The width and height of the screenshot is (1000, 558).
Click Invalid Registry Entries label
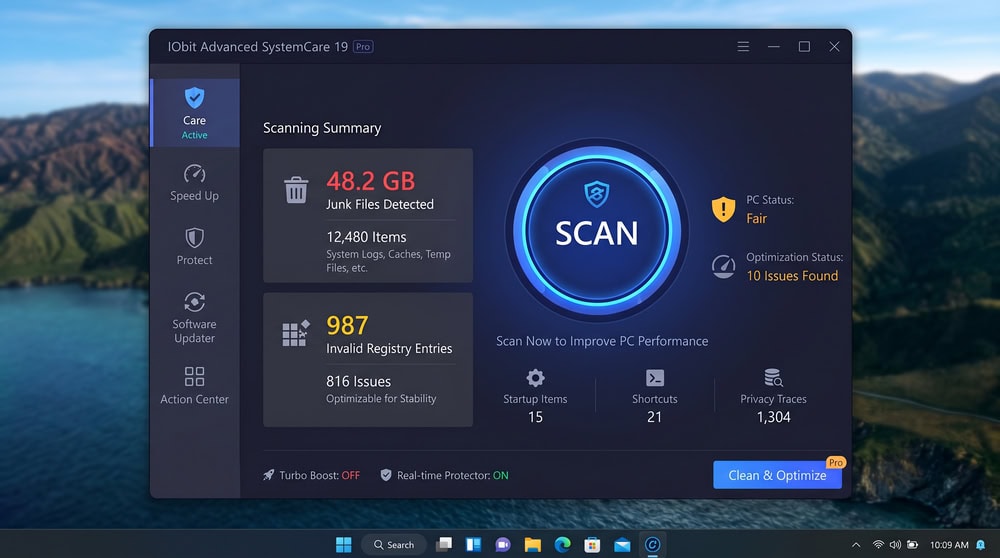coord(389,349)
